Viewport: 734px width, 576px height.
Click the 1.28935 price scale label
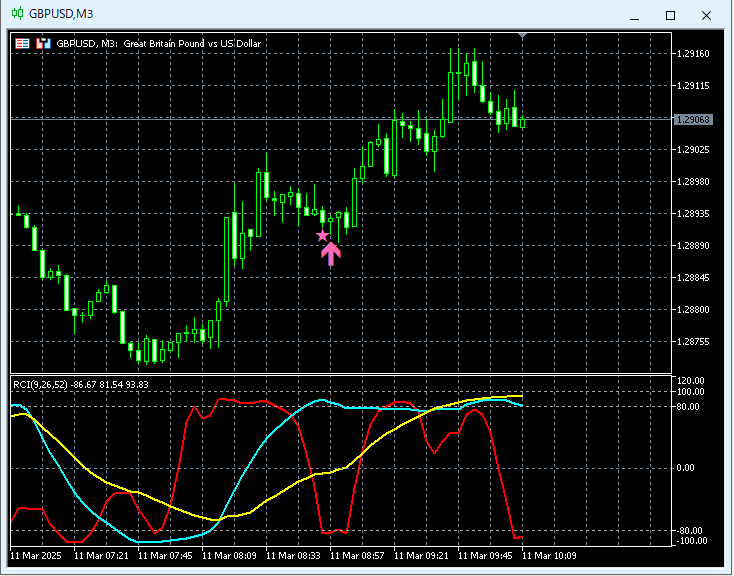tap(693, 214)
